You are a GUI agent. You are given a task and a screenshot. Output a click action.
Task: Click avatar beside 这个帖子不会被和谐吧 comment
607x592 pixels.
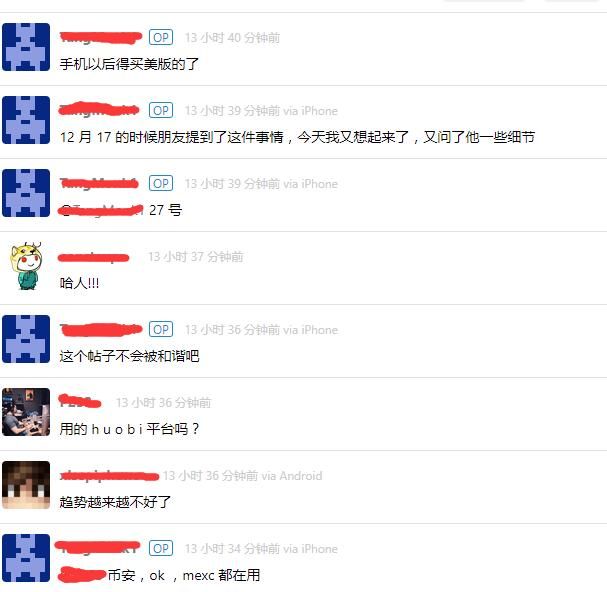[x=26, y=339]
